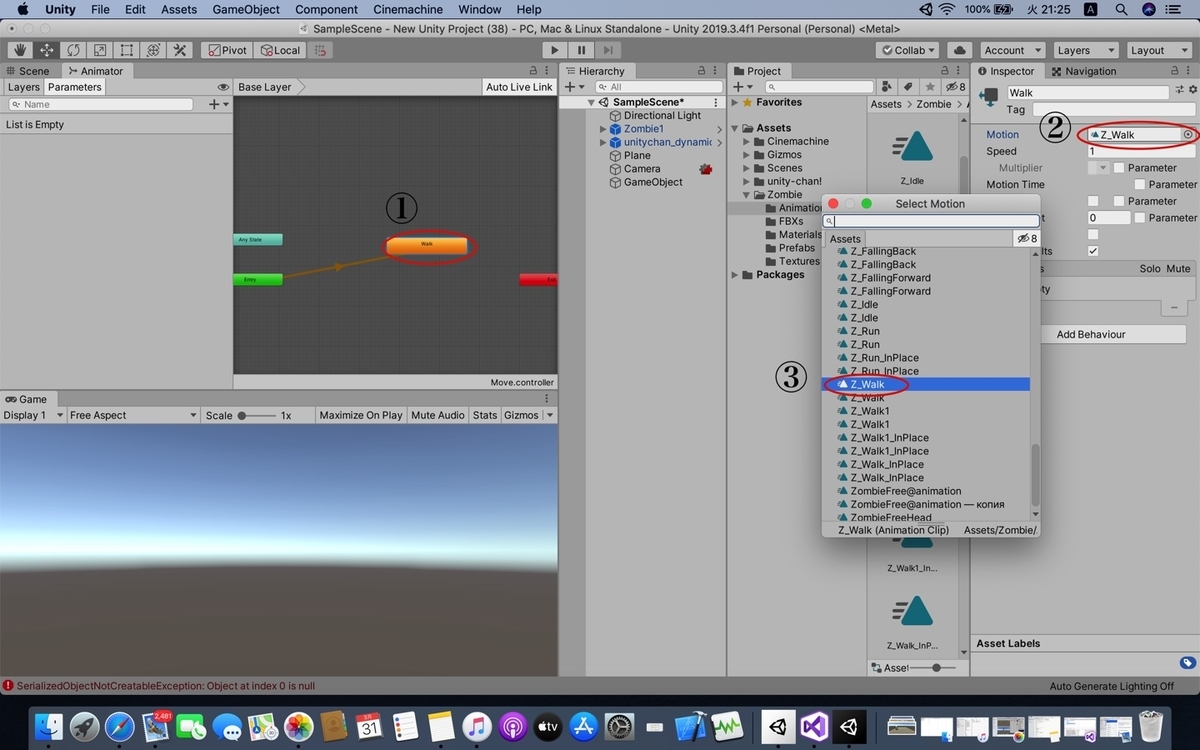1200x750 pixels.
Task: Toggle Mute Audio in Game view
Action: [438, 415]
